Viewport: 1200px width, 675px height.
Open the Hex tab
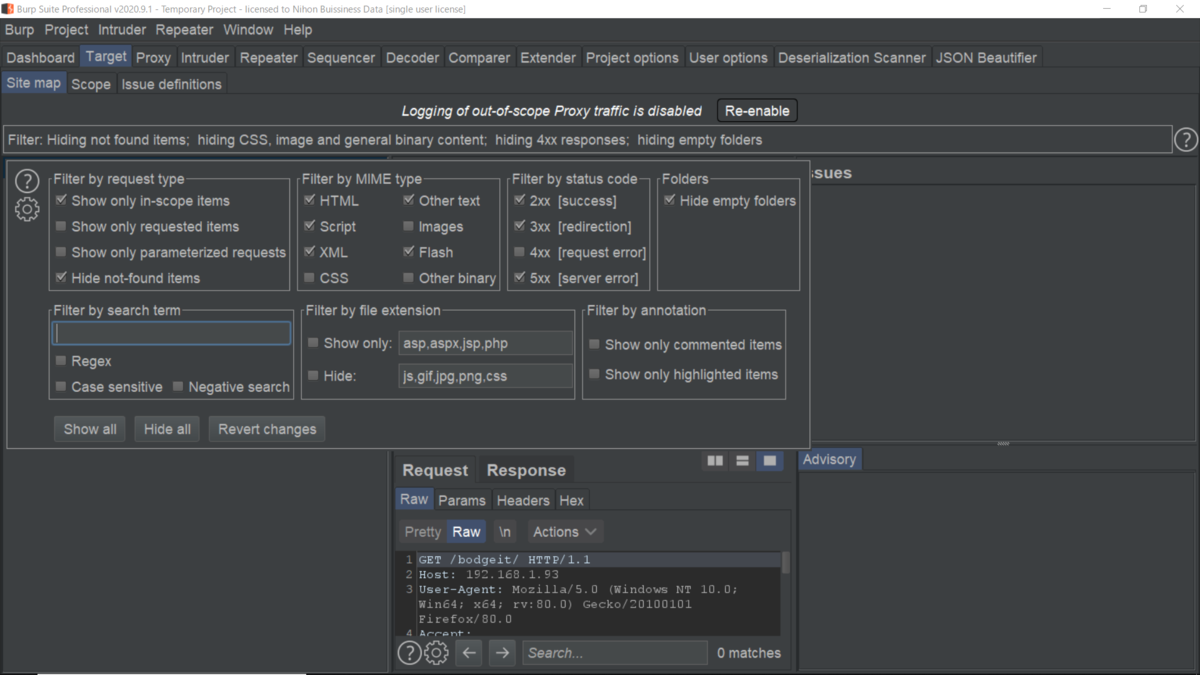click(x=572, y=500)
